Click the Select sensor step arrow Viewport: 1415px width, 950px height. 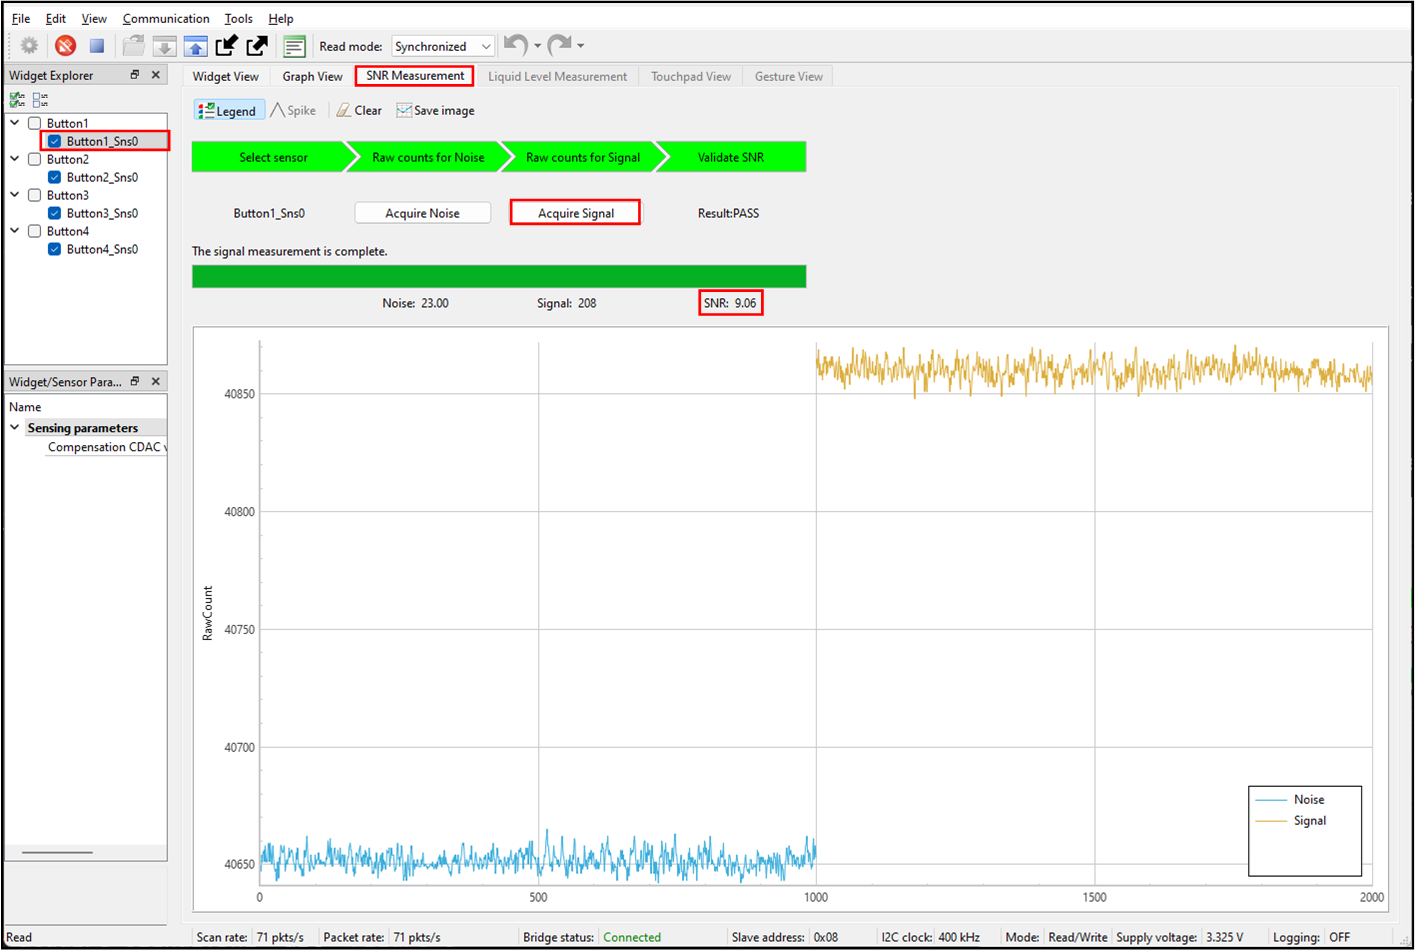tap(273, 157)
